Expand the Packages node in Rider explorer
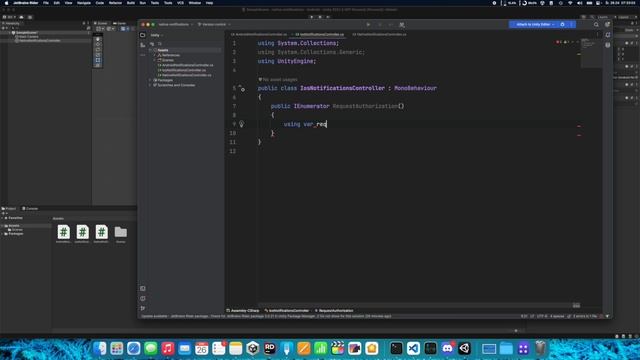 151,80
